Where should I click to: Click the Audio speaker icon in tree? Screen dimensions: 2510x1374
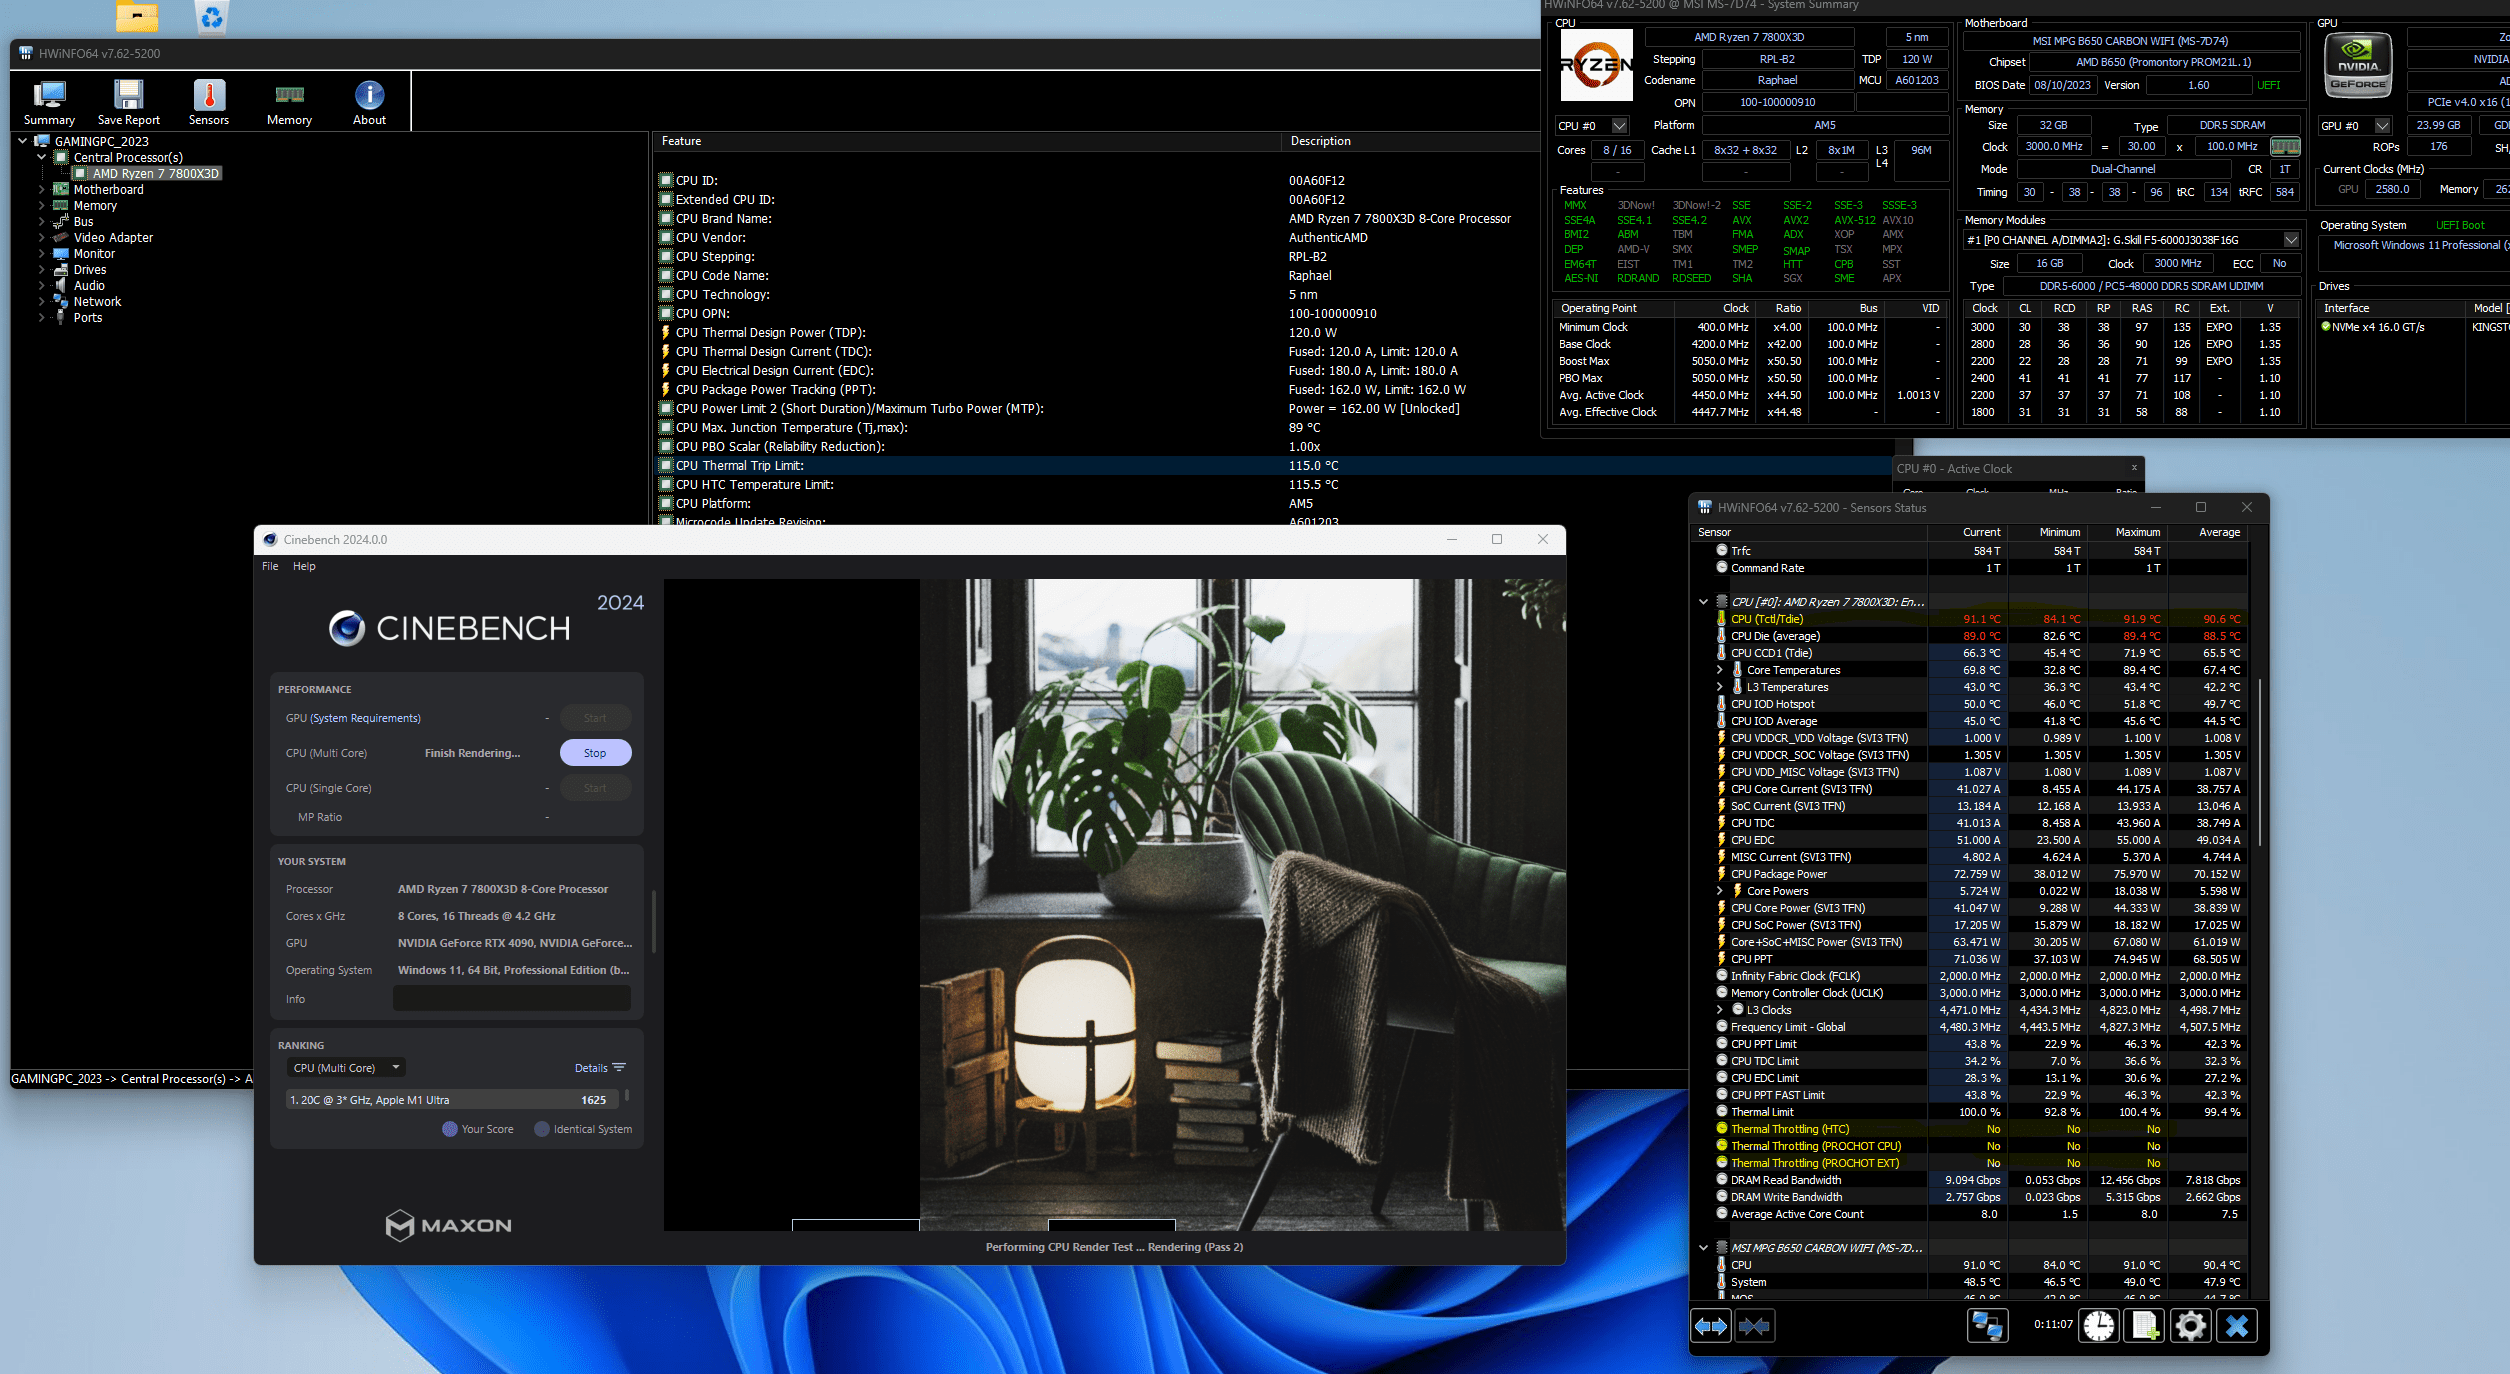(61, 285)
